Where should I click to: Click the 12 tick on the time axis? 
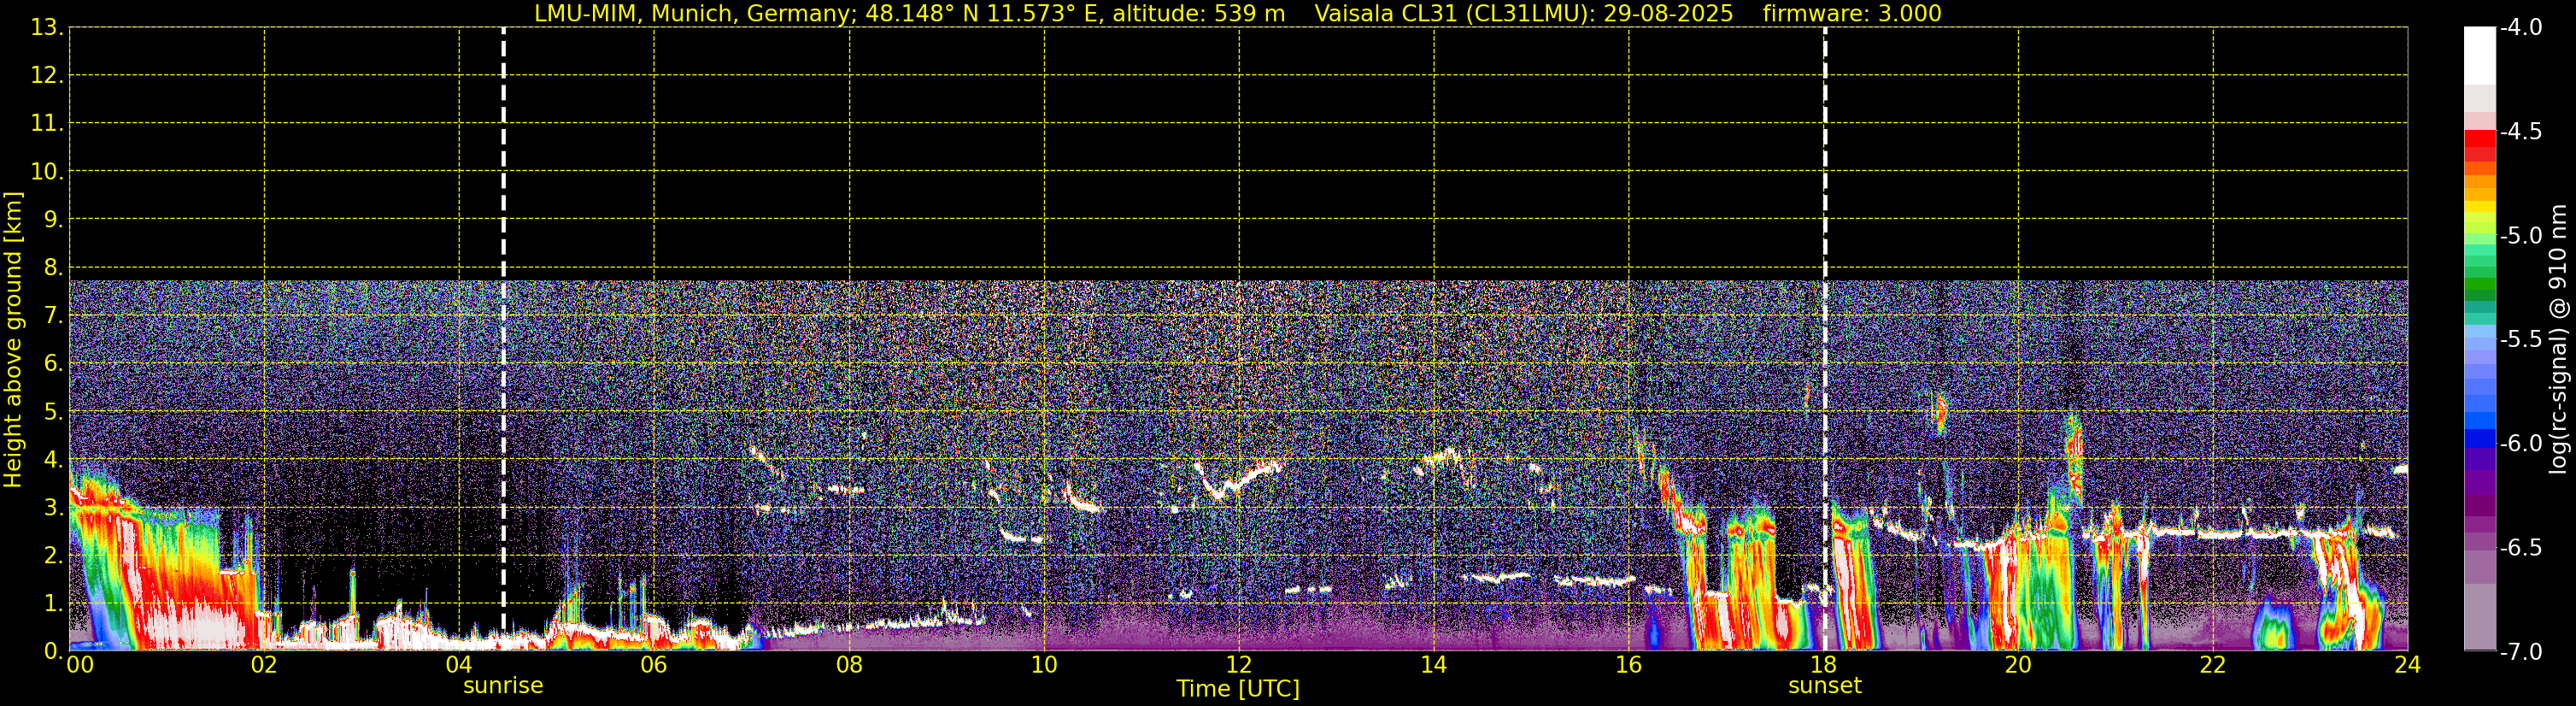click(1238, 666)
